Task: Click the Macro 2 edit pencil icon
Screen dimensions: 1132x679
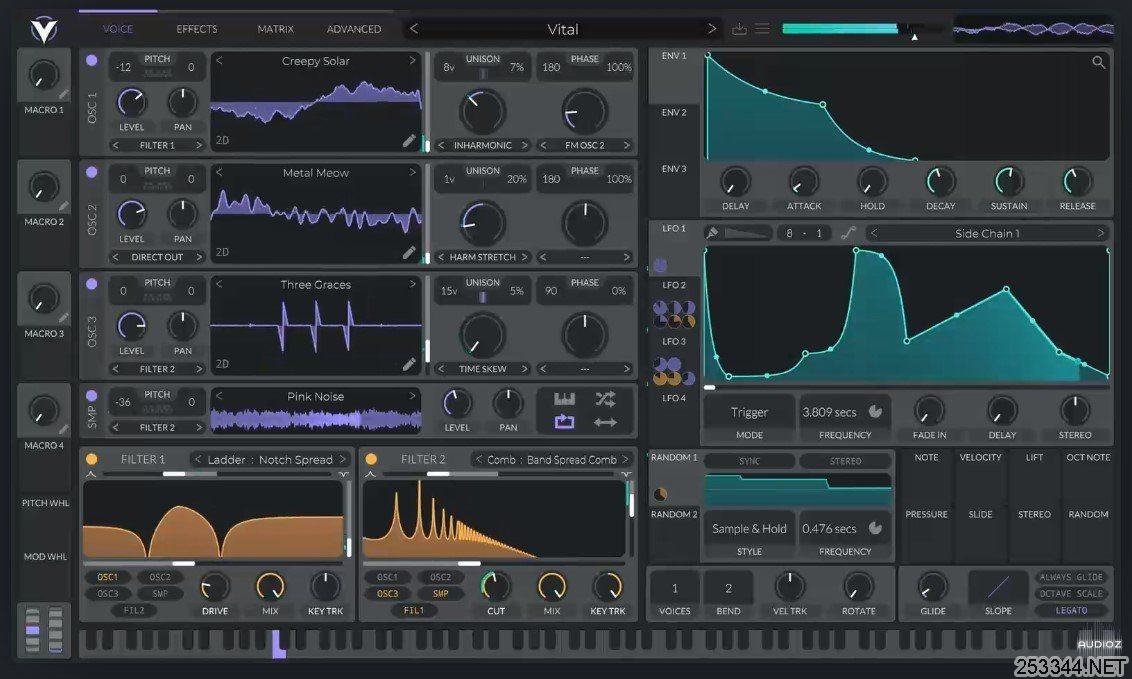Action: tap(64, 206)
